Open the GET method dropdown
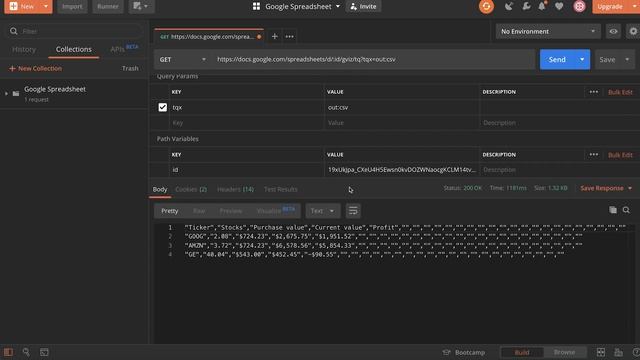The width and height of the screenshot is (640, 360). [x=182, y=60]
